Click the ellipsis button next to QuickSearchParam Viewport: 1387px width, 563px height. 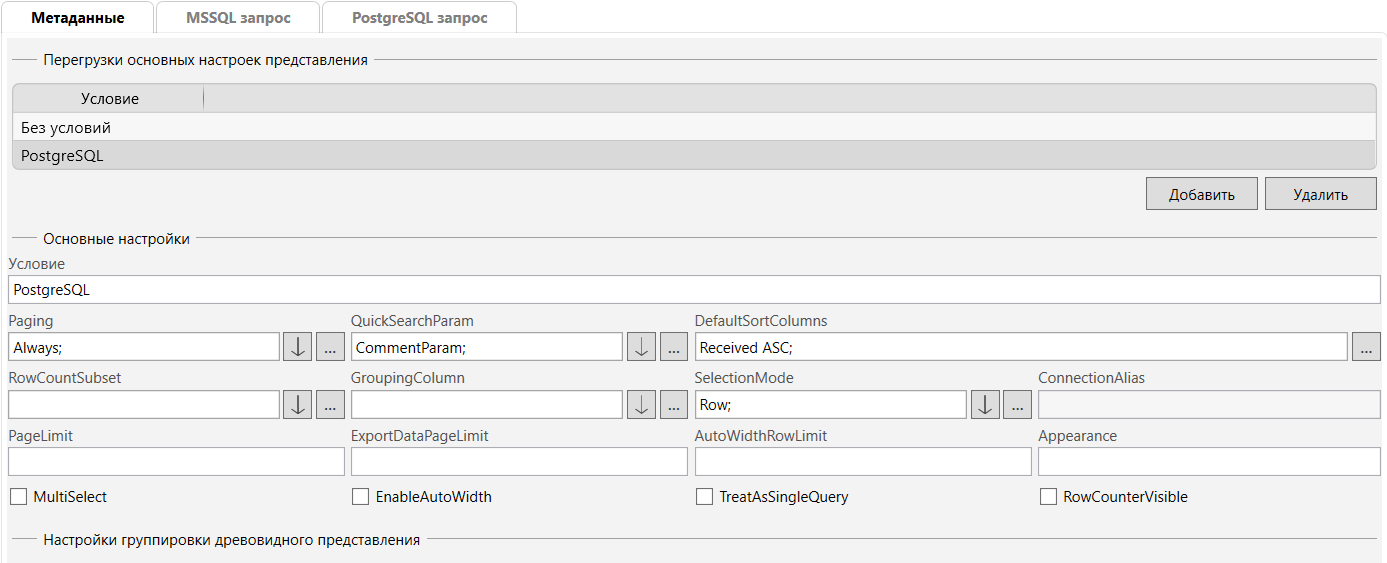coord(675,347)
